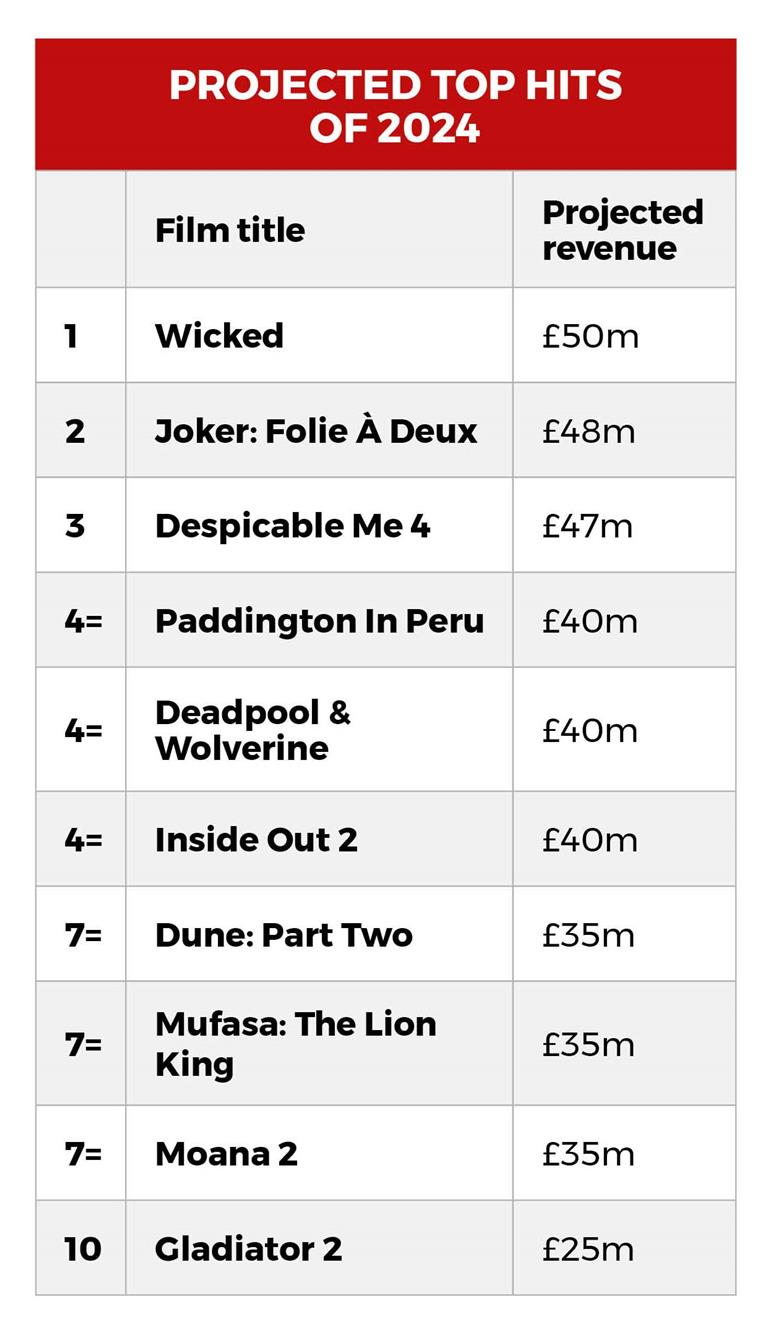Screen dimensions: 780x1339
Task: Click the £47m revenue value
Action: coord(587,526)
